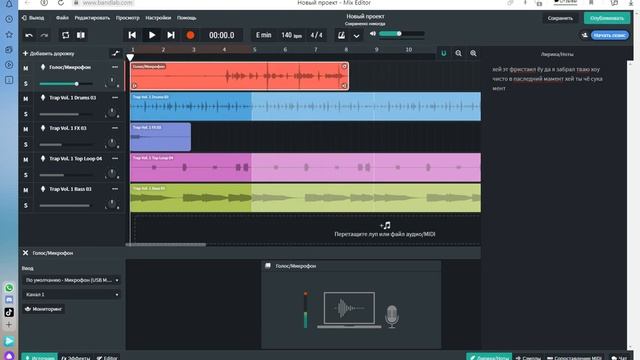640x360 pixels.
Task: Skip back to the project start
Action: (132, 35)
